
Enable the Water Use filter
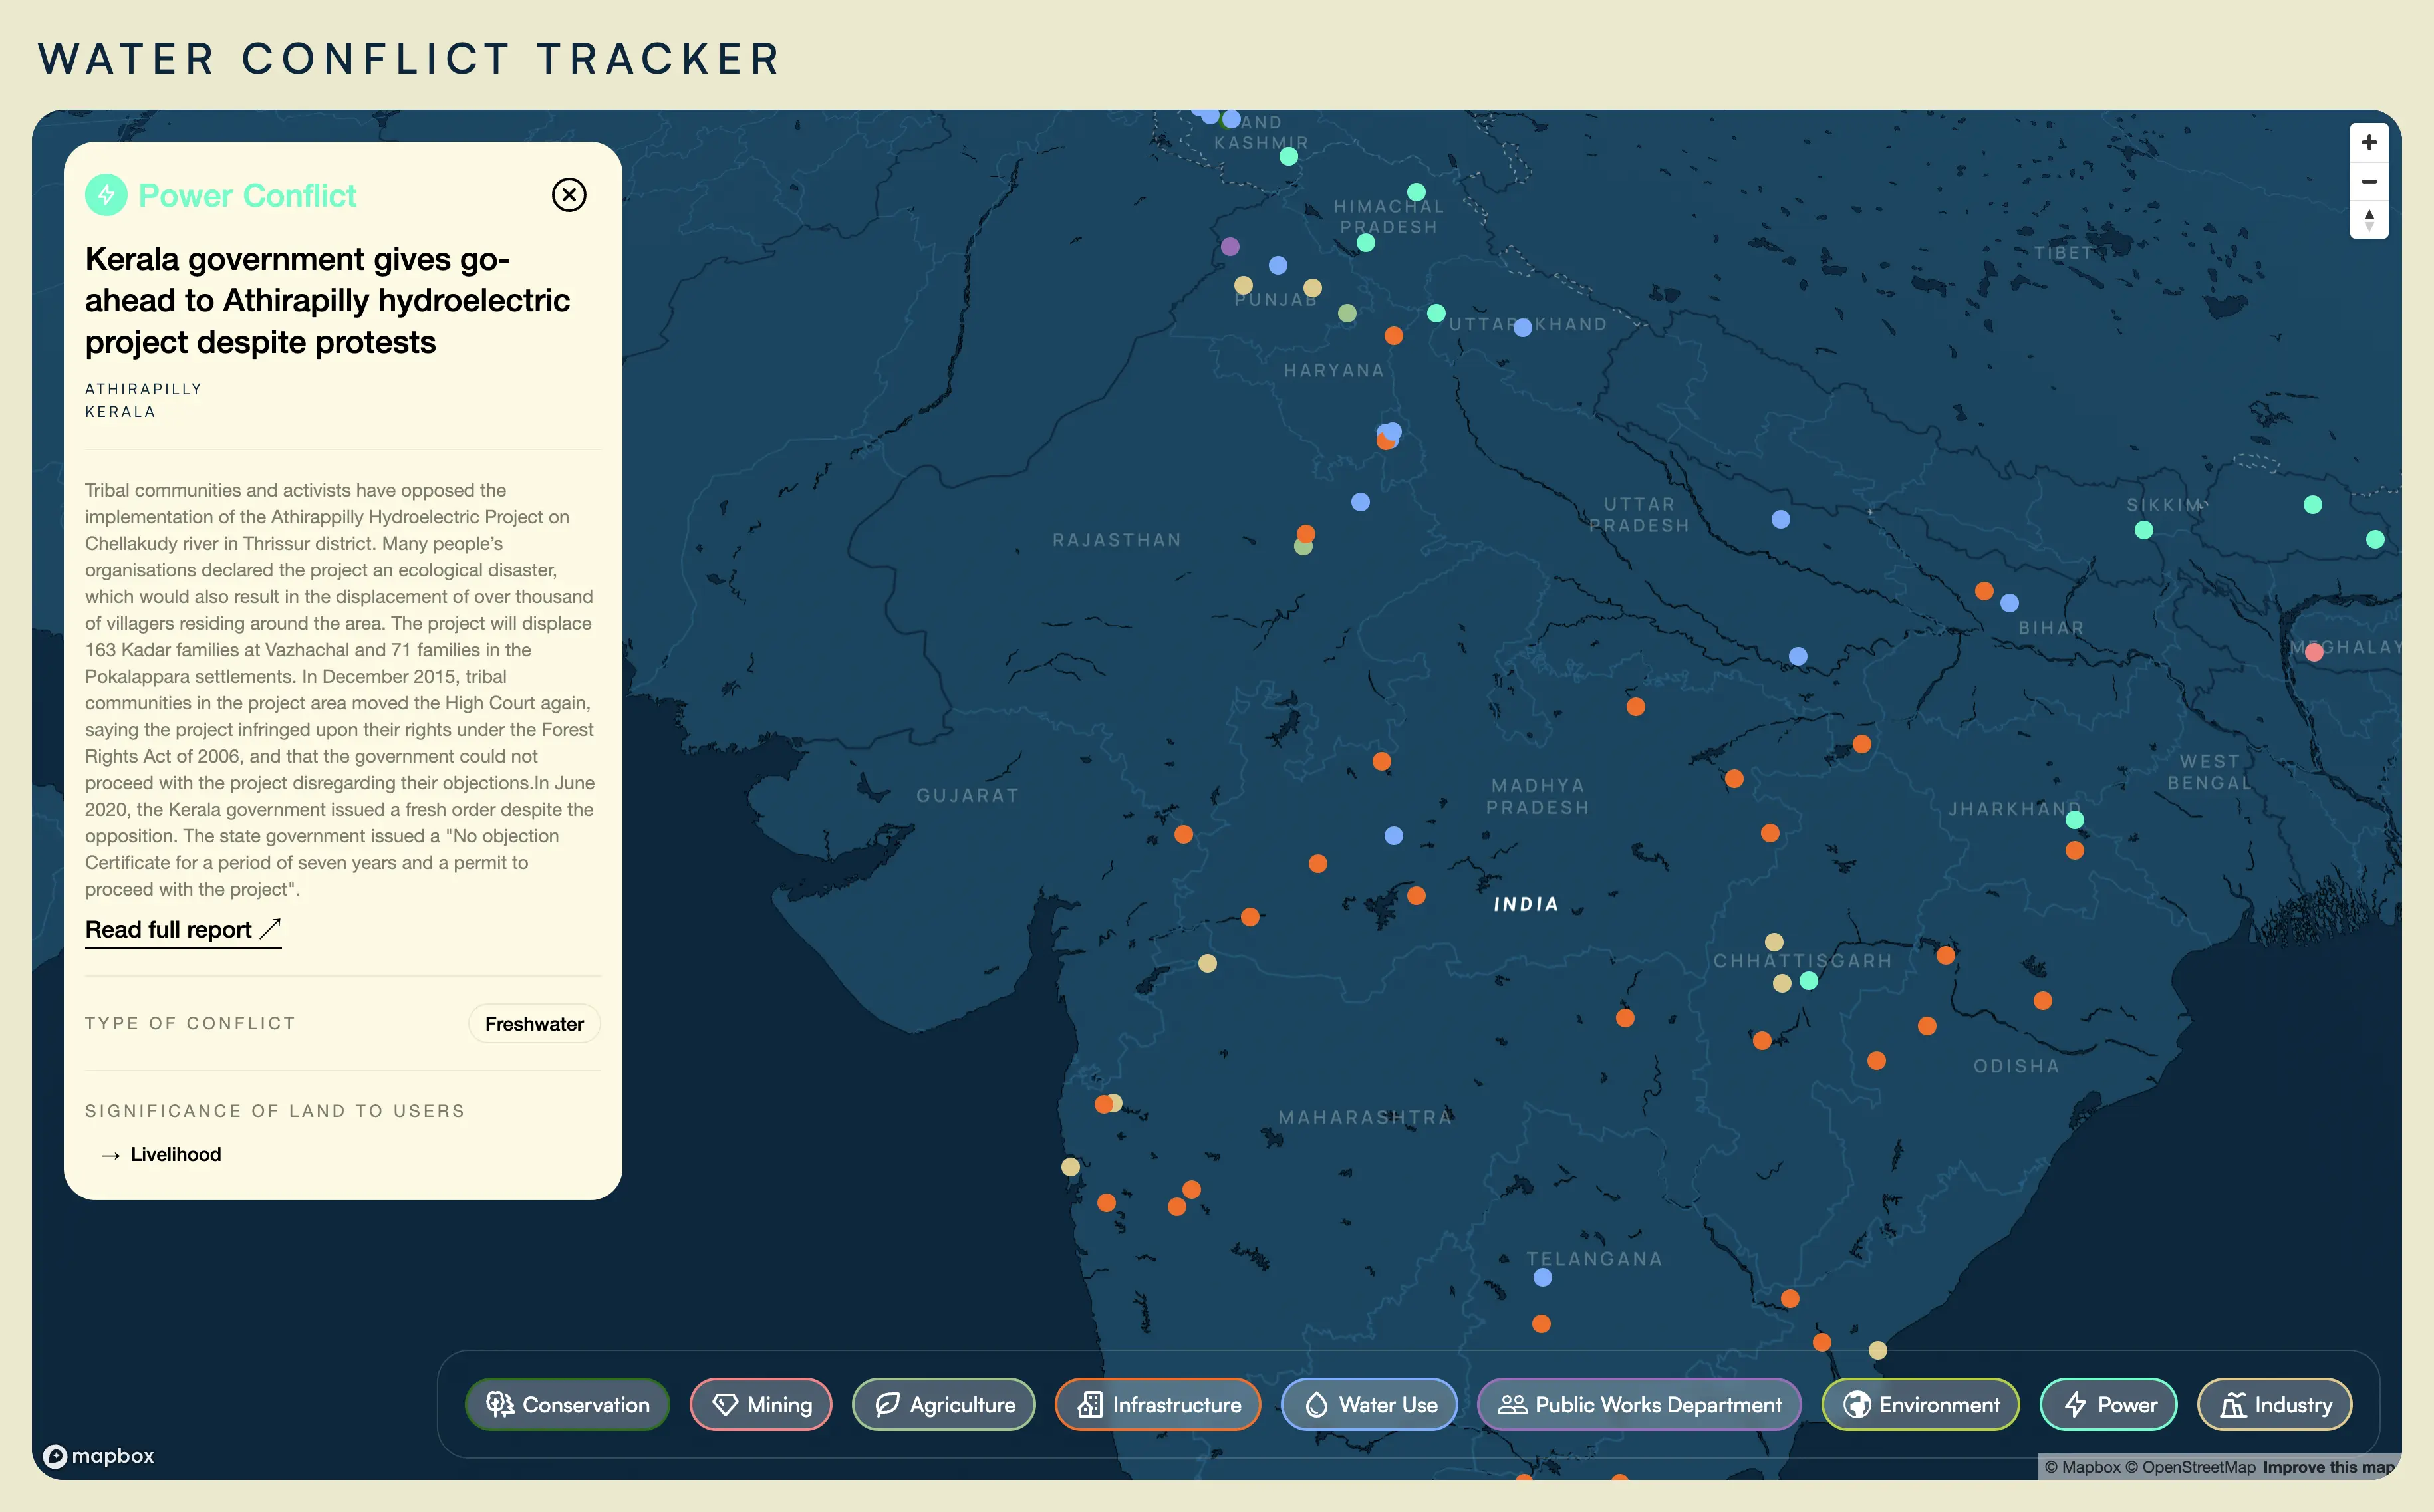pos(1370,1405)
